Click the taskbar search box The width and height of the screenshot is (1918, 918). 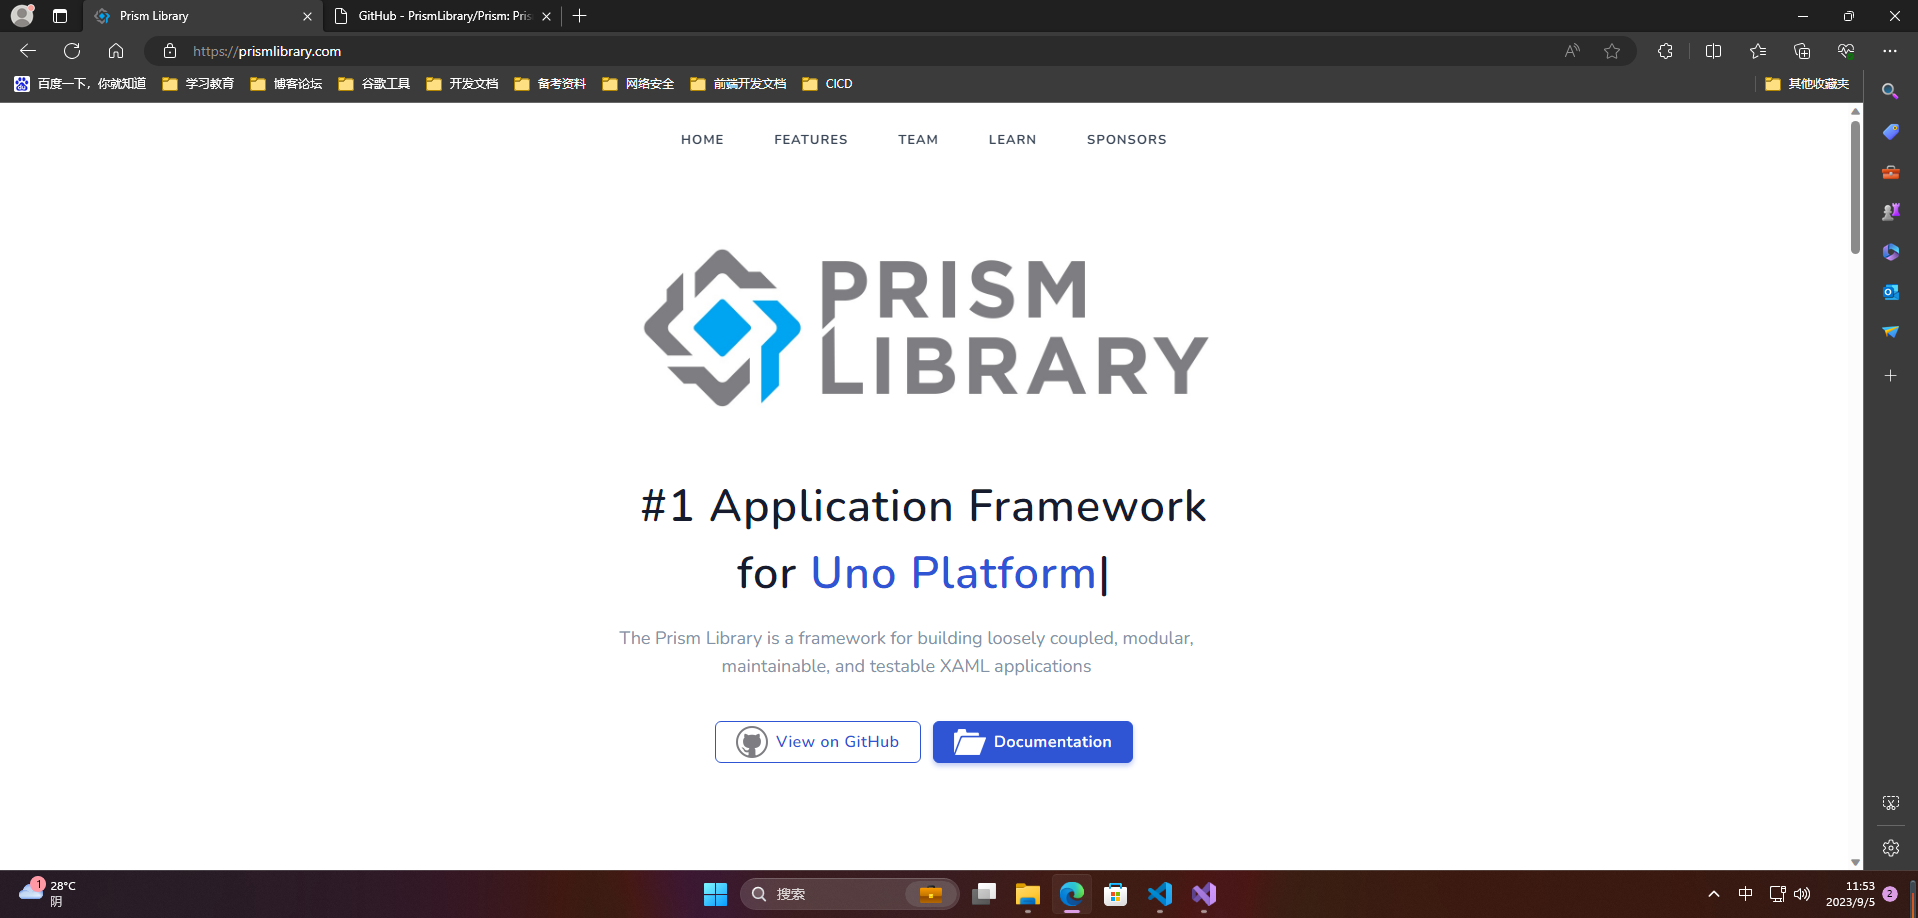tap(849, 894)
